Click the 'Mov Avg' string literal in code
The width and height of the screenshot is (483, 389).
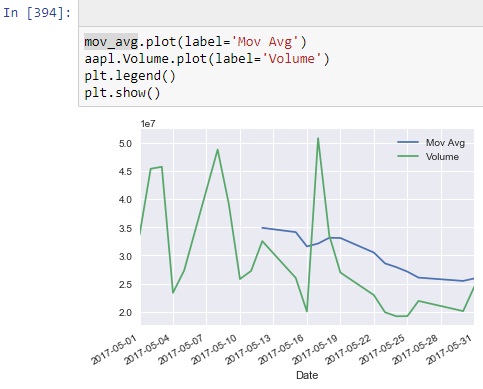(x=265, y=42)
